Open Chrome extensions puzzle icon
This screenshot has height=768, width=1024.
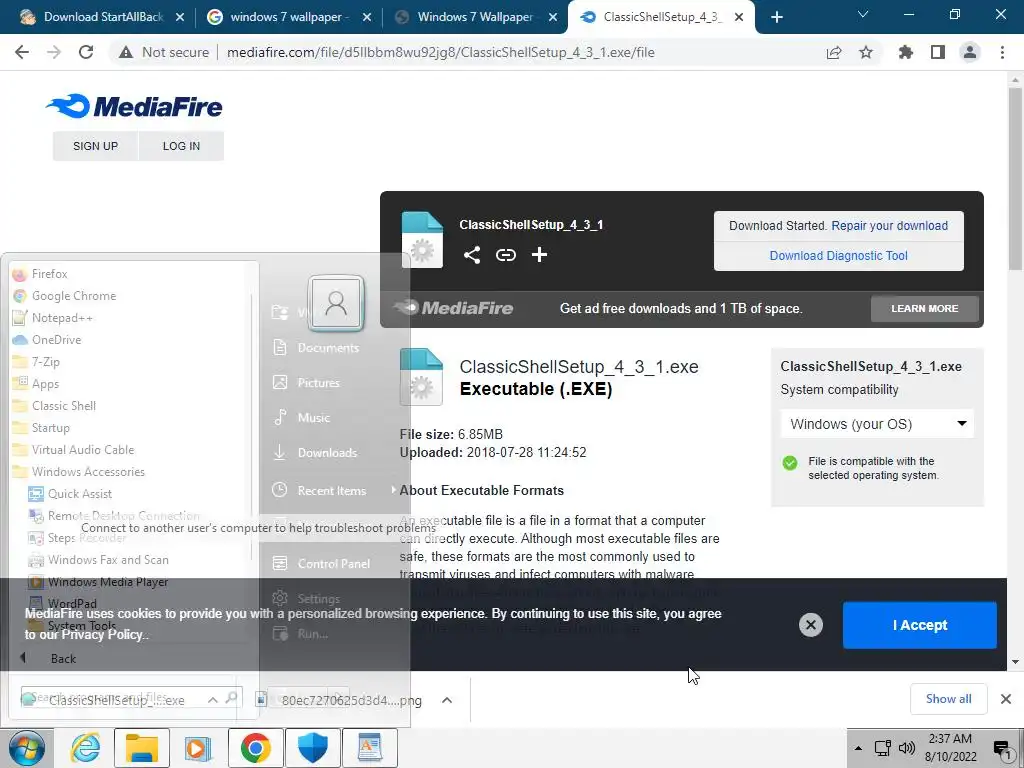(906, 52)
